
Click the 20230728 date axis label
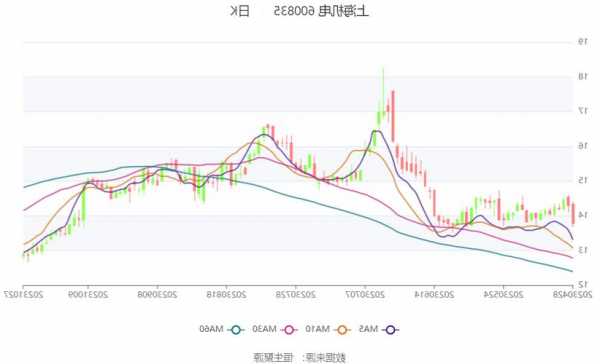point(296,294)
